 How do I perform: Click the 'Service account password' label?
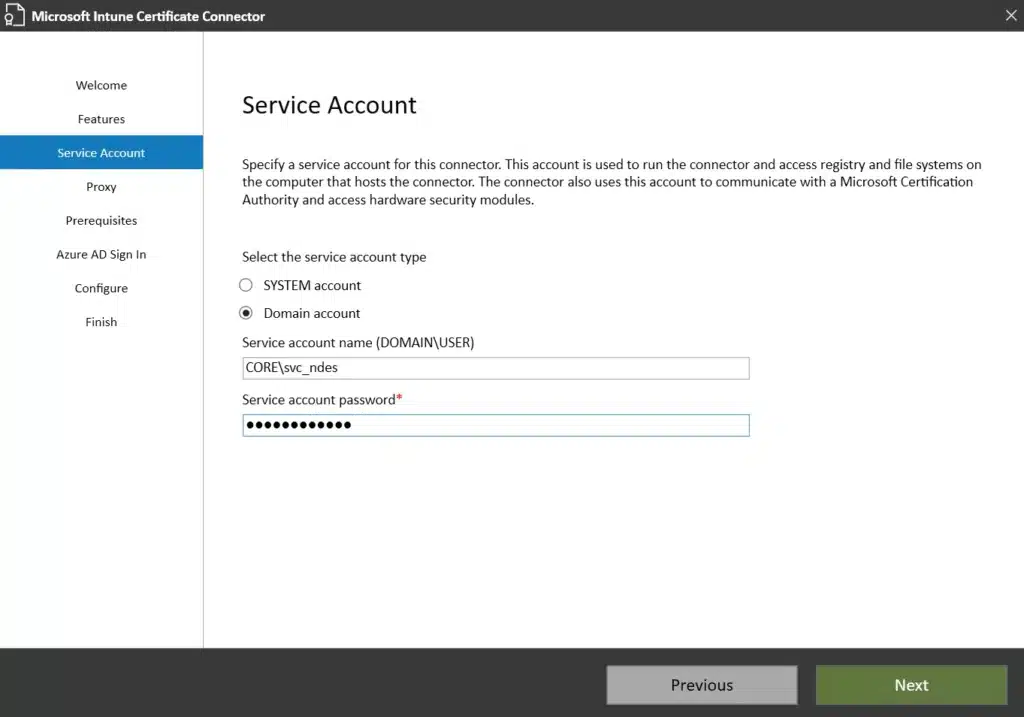[x=320, y=400]
